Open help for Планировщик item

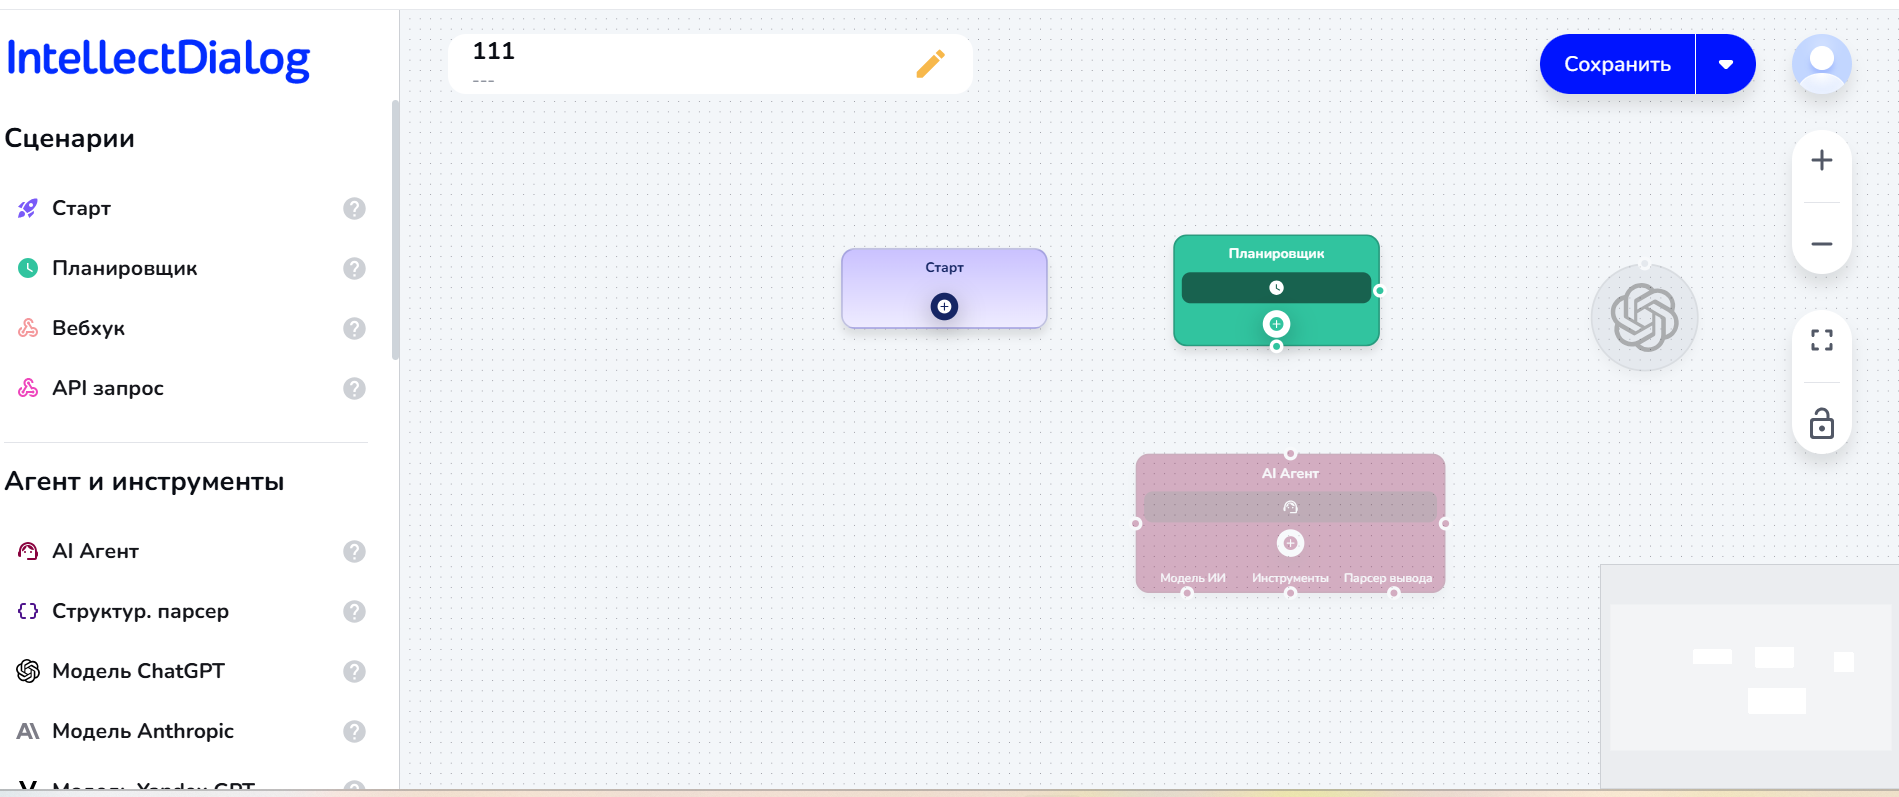point(354,268)
